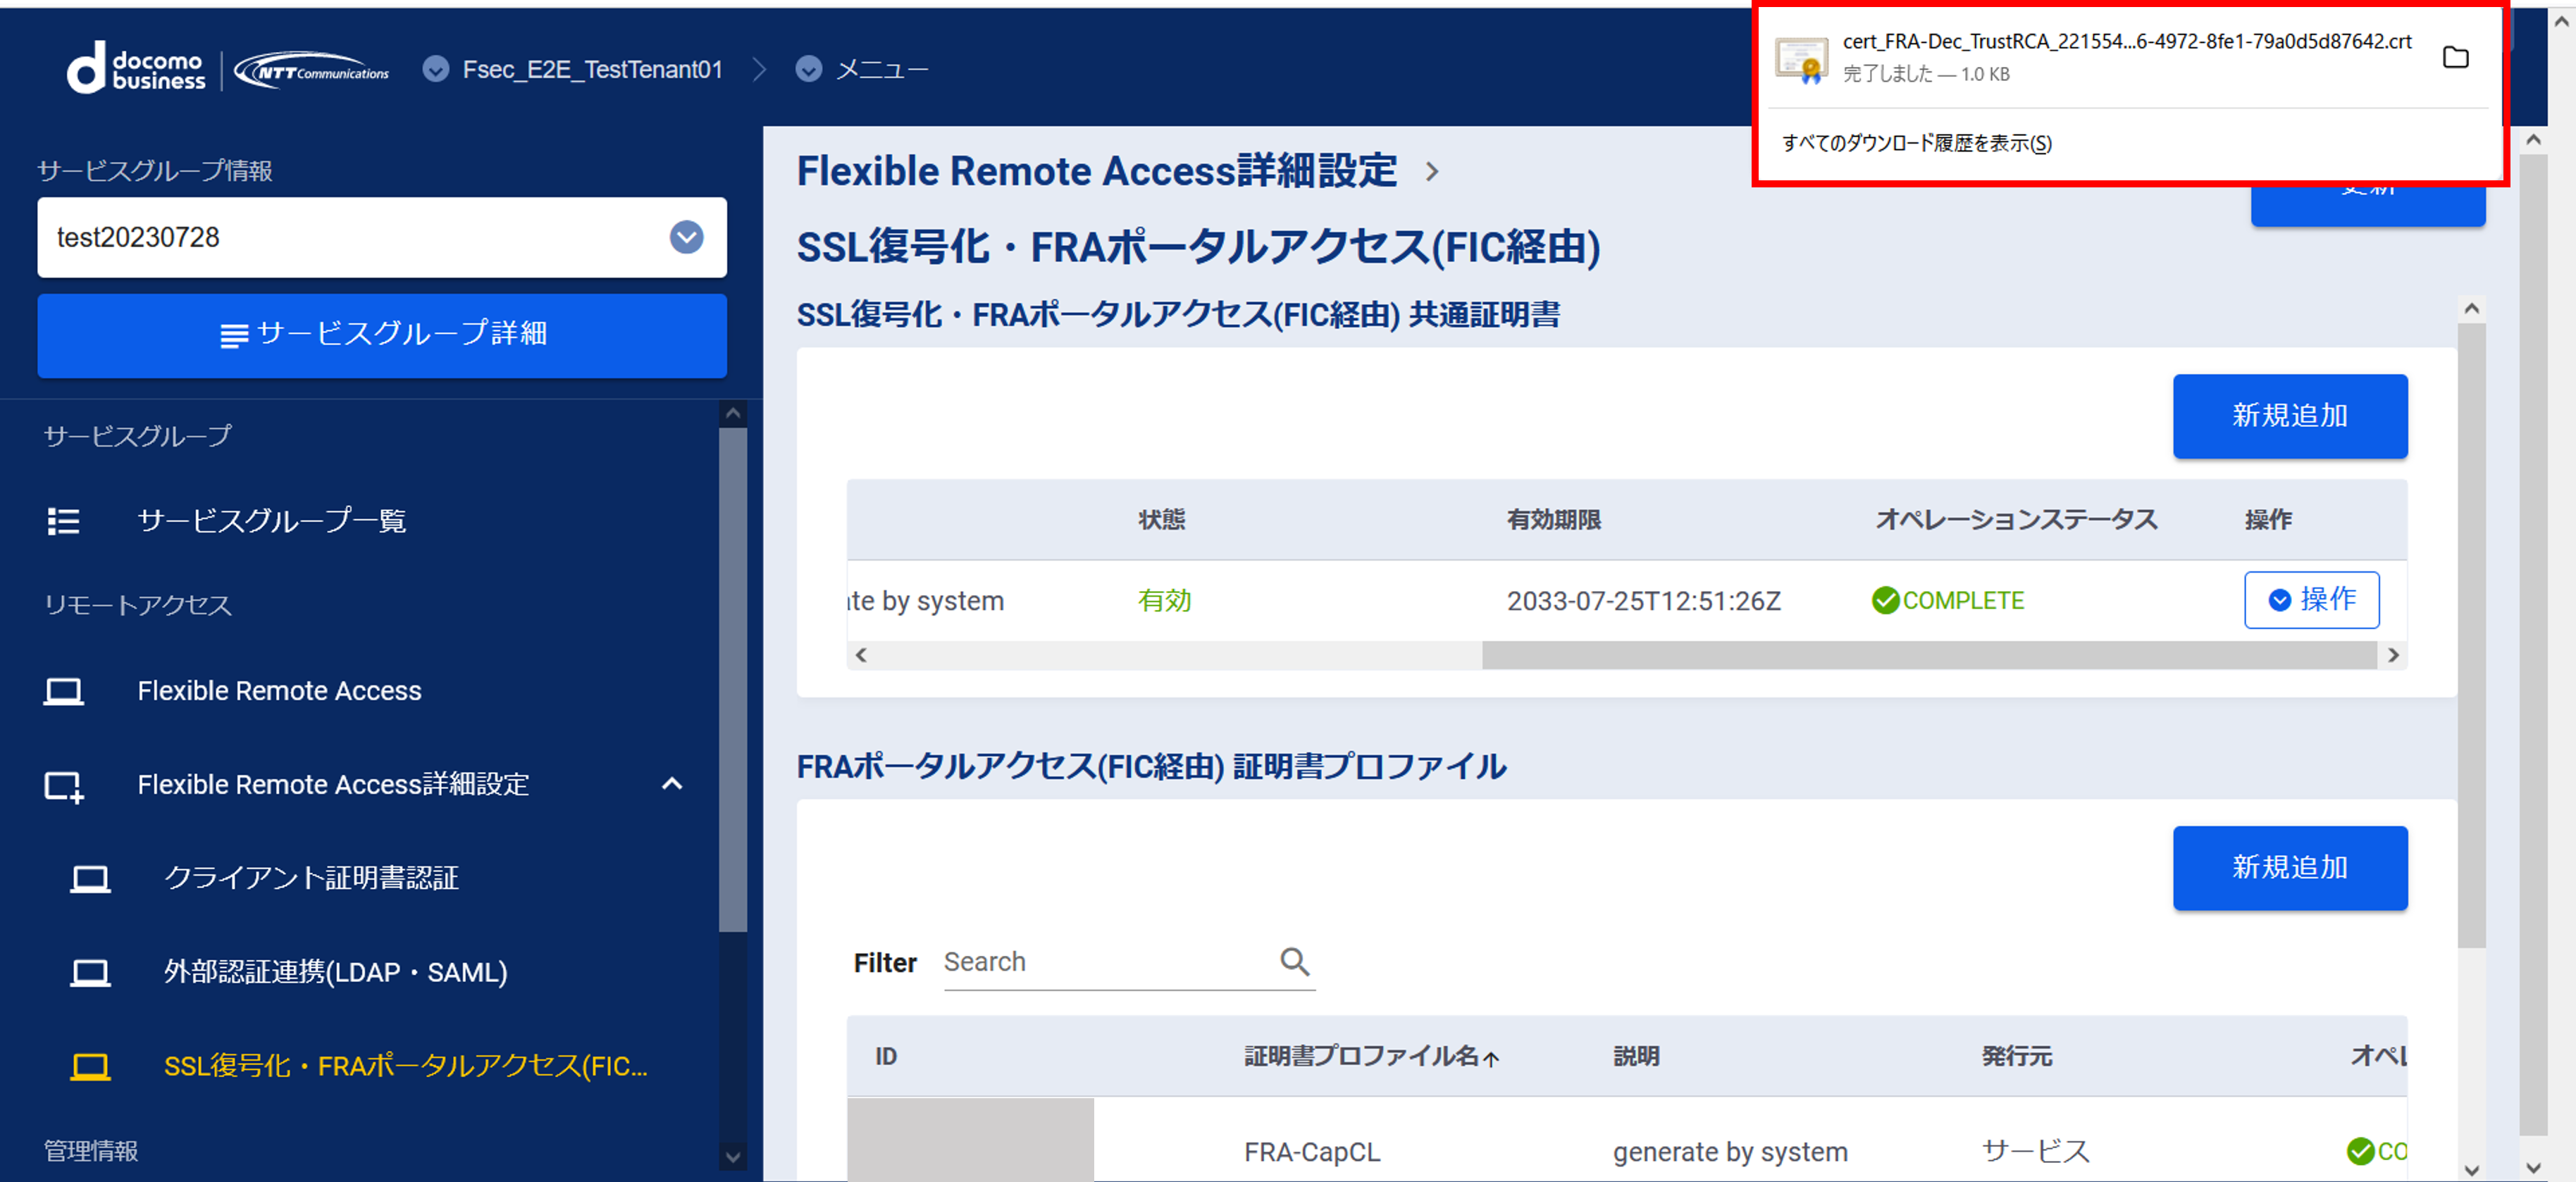
Task: Click laptop icon beside Flexible Remote Access
Action: 63,691
